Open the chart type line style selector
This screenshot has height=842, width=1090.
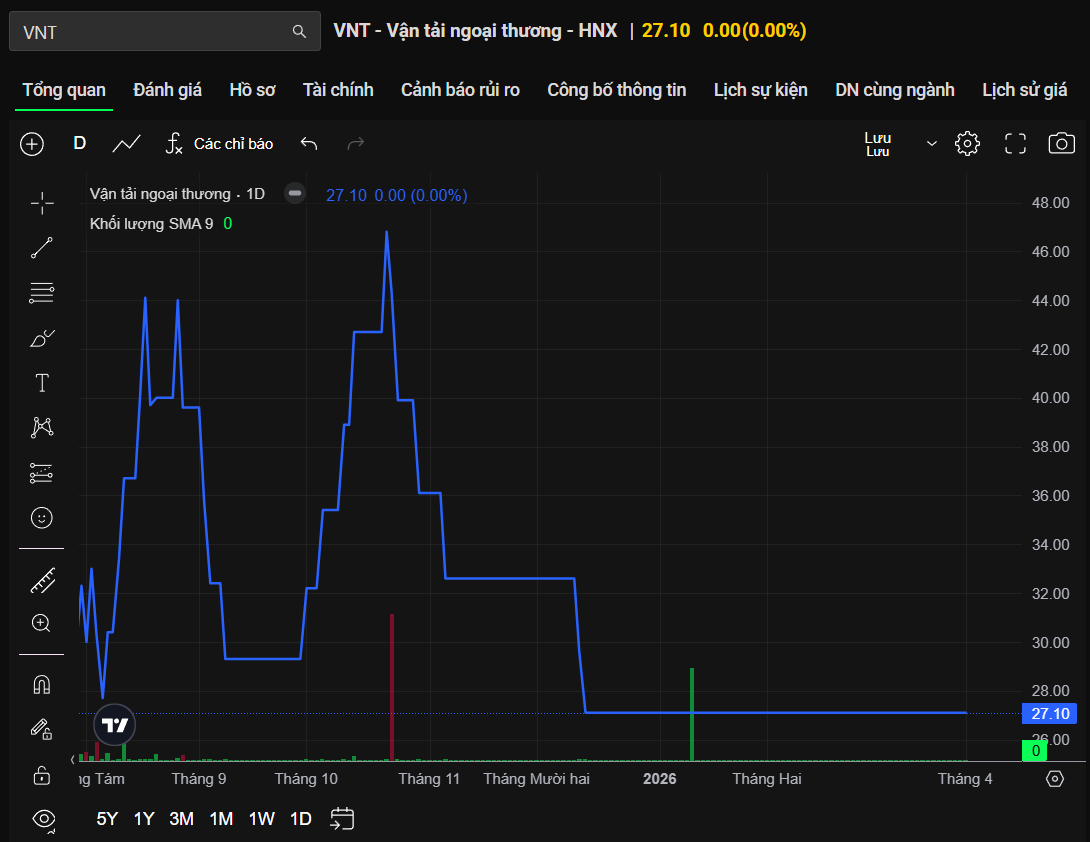[x=127, y=144]
